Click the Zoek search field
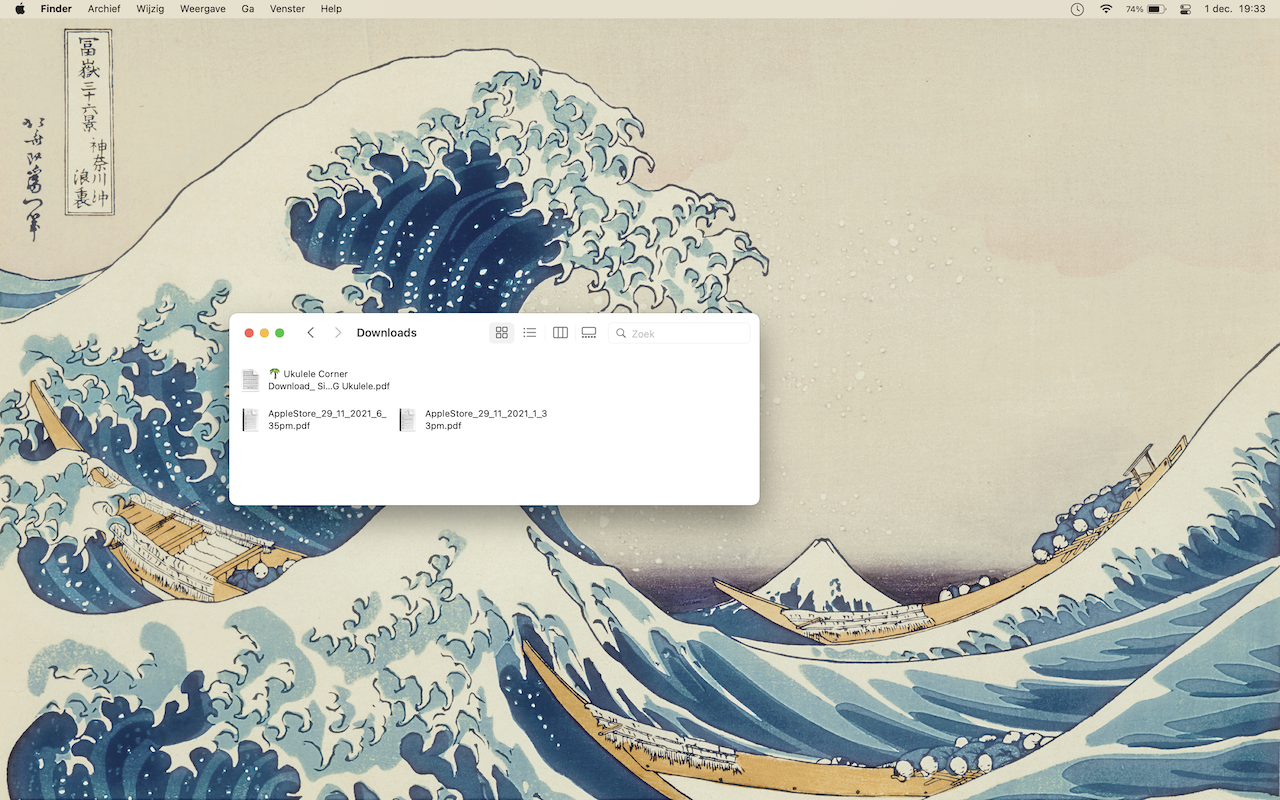The height and width of the screenshot is (800, 1280). pos(679,333)
